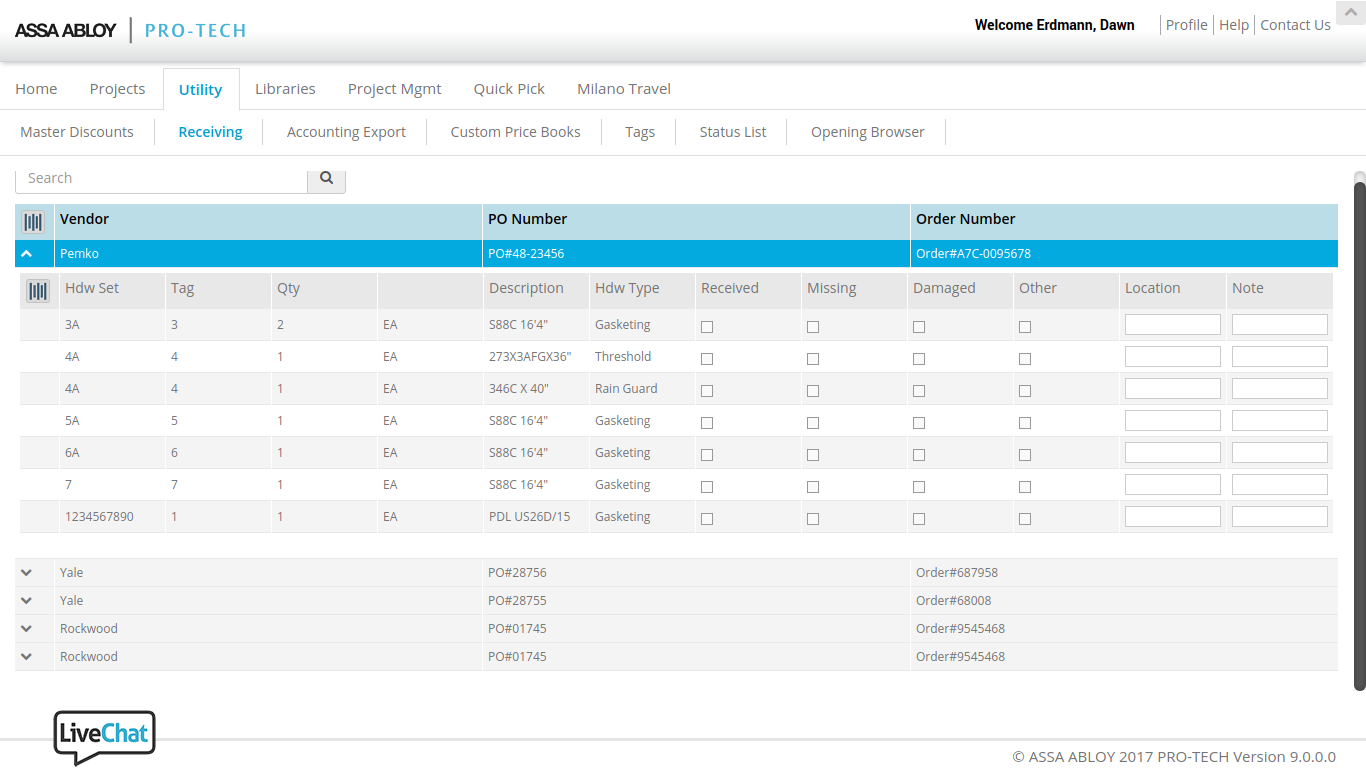Open the Projects tab
The image size is (1366, 768).
(117, 89)
